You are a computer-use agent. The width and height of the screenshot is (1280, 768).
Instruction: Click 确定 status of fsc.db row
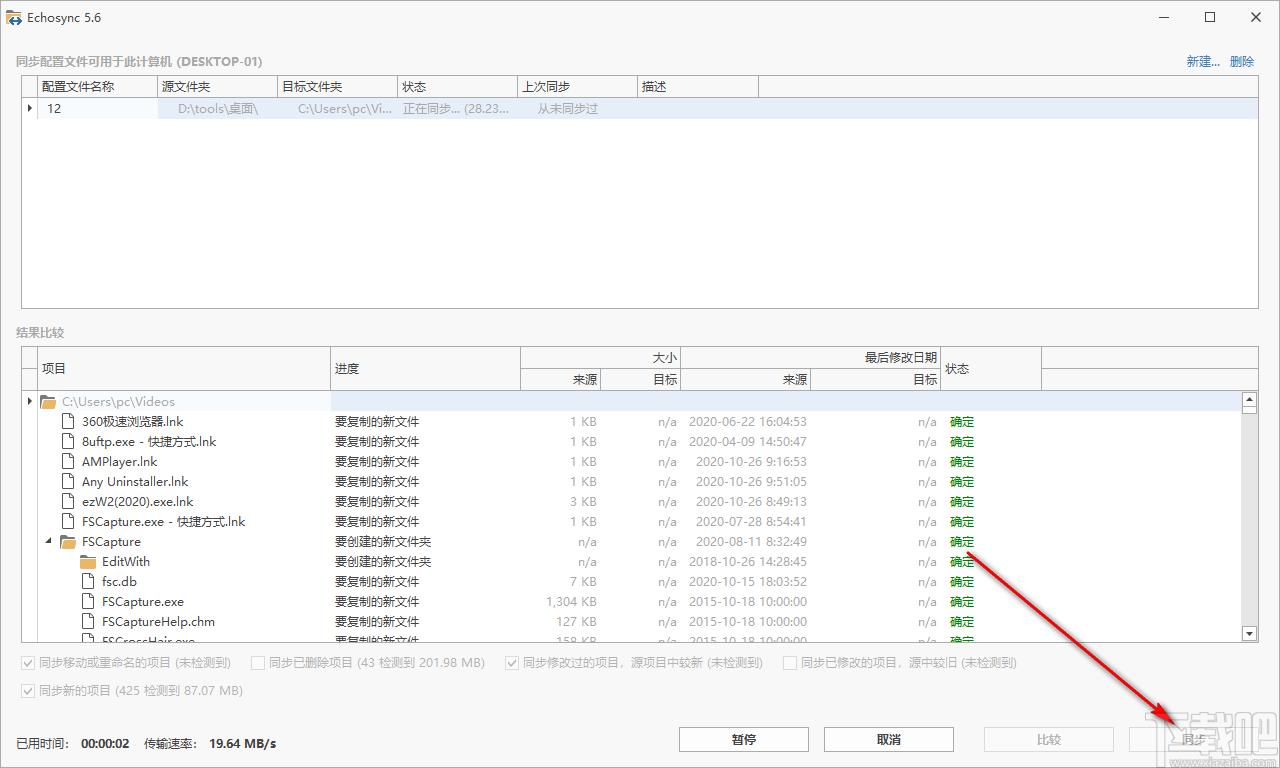point(962,582)
